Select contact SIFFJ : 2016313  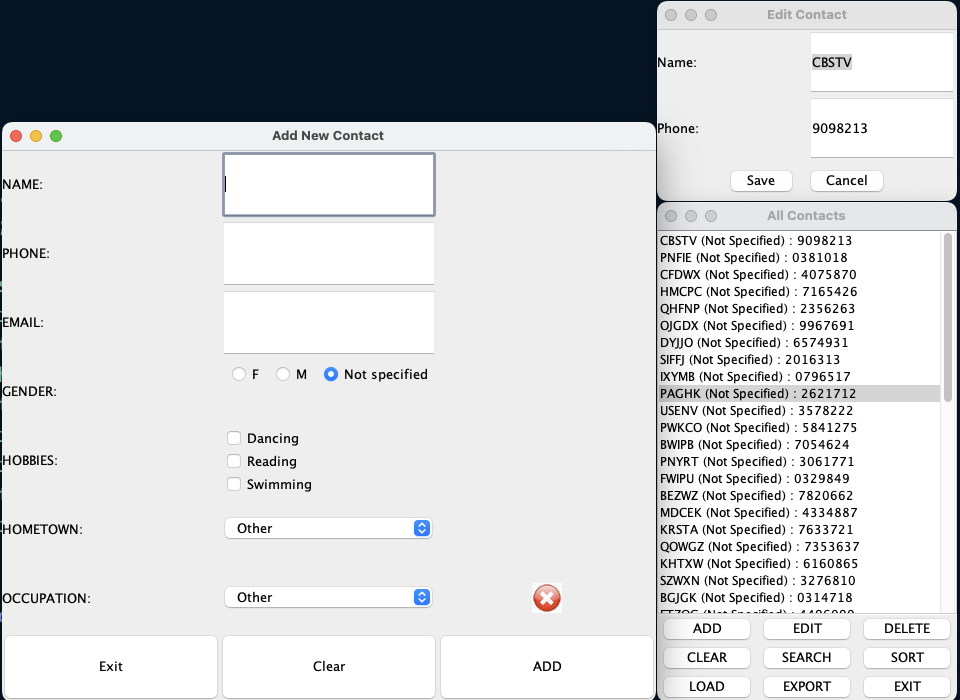coord(800,359)
